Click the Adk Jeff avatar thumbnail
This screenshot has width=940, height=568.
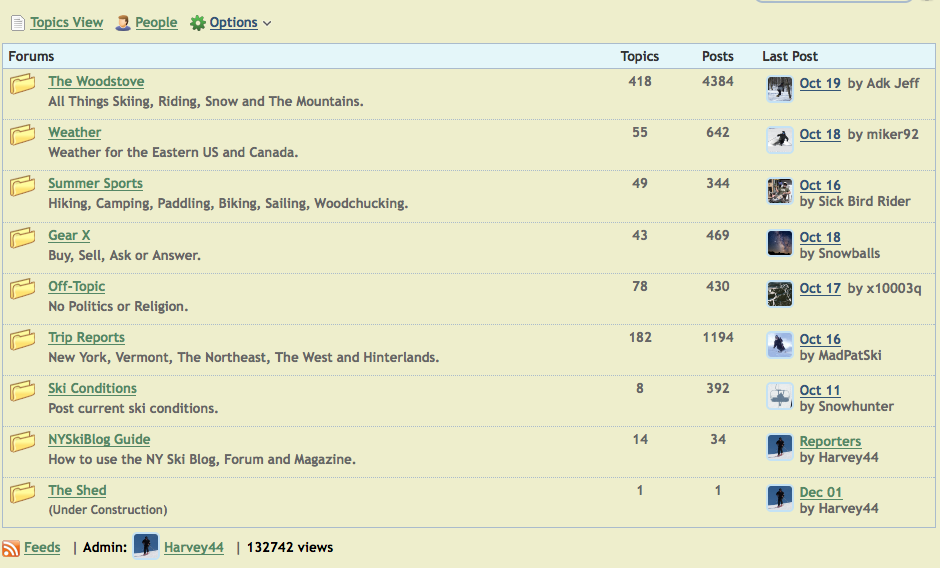780,88
